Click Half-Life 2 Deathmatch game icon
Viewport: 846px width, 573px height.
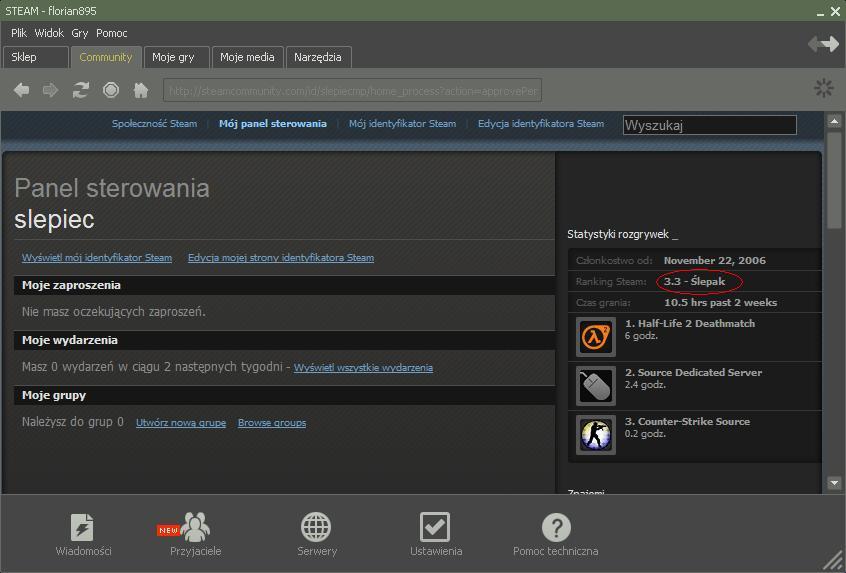(x=597, y=336)
